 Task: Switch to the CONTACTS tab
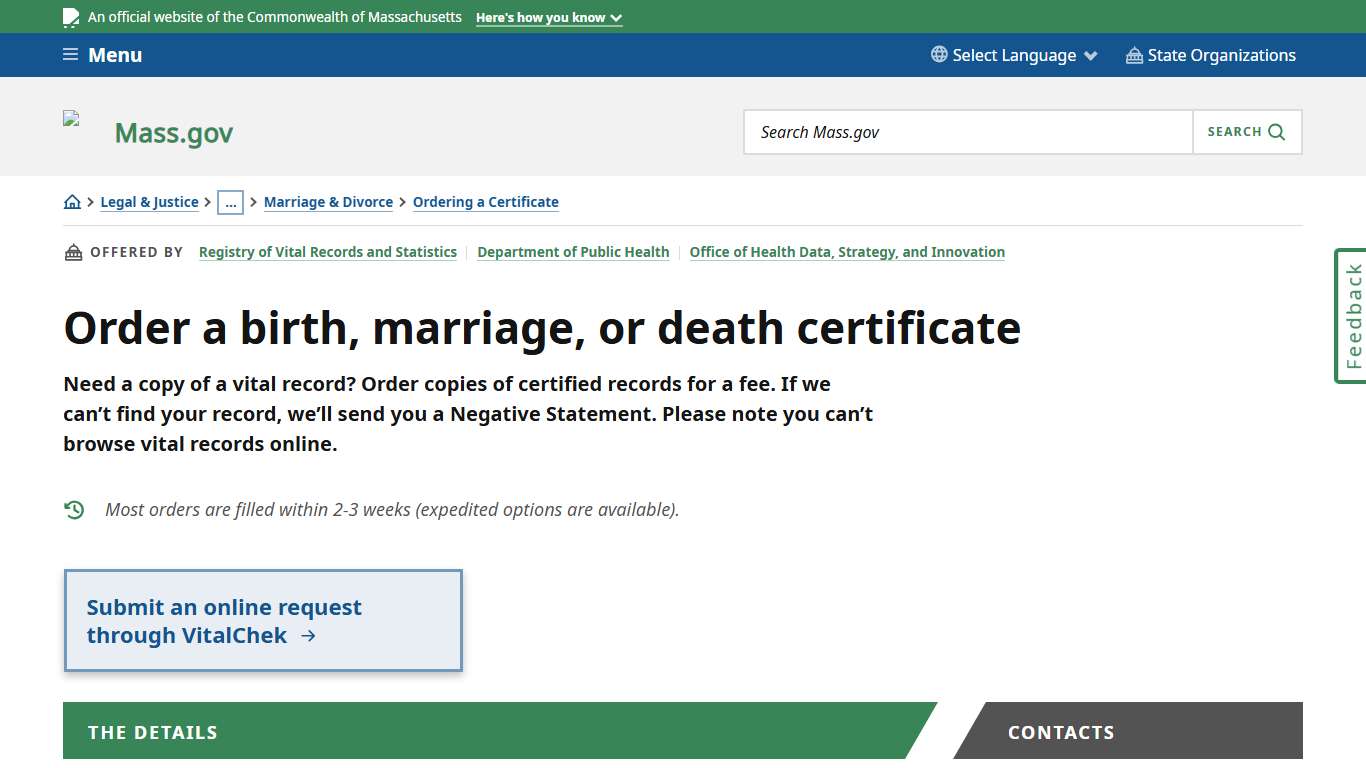1061,731
